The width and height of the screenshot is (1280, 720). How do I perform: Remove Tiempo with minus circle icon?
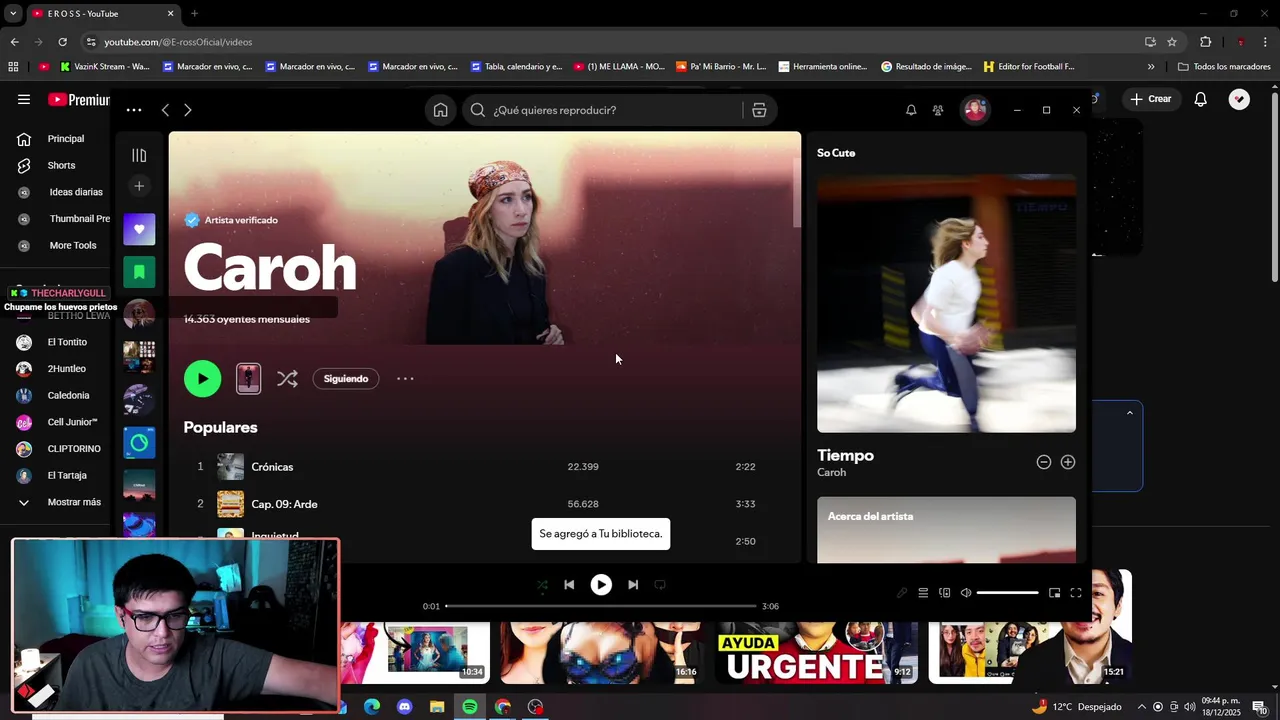click(1044, 462)
